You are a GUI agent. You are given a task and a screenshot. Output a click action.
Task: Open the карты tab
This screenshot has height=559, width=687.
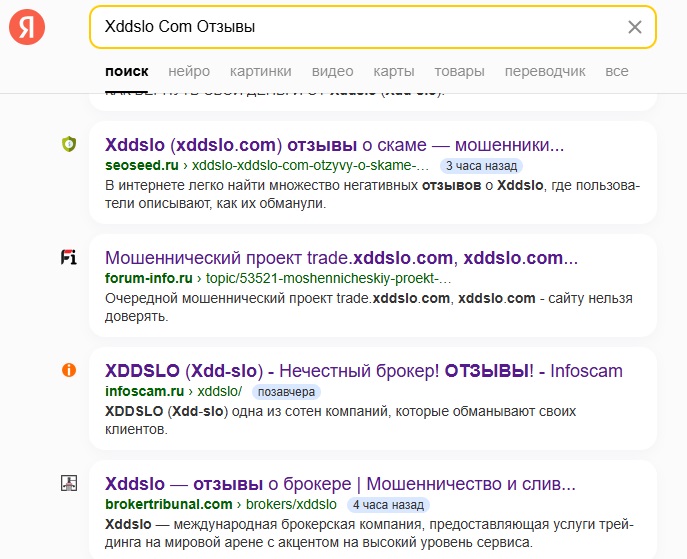coord(394,71)
